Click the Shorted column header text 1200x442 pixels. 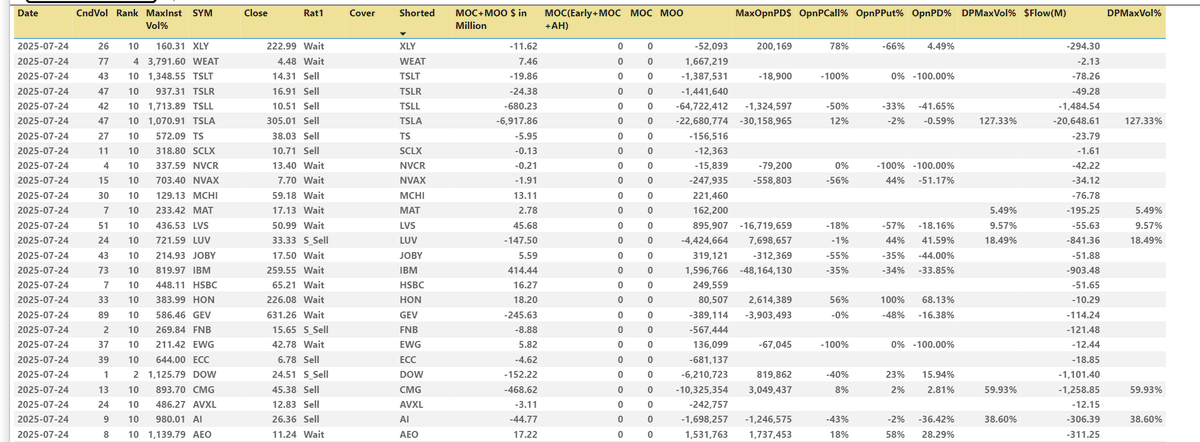(x=417, y=13)
